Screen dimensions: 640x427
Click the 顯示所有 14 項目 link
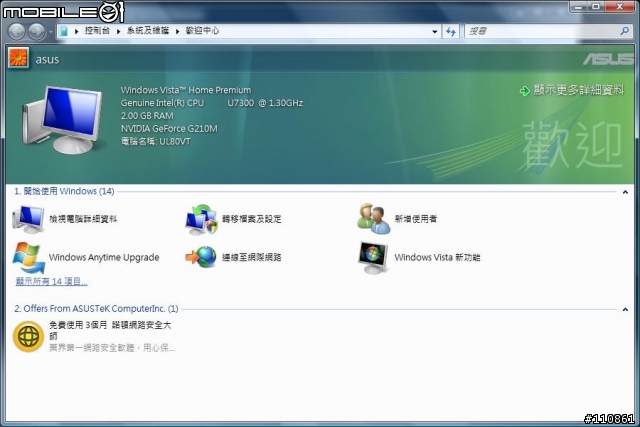[x=51, y=281]
